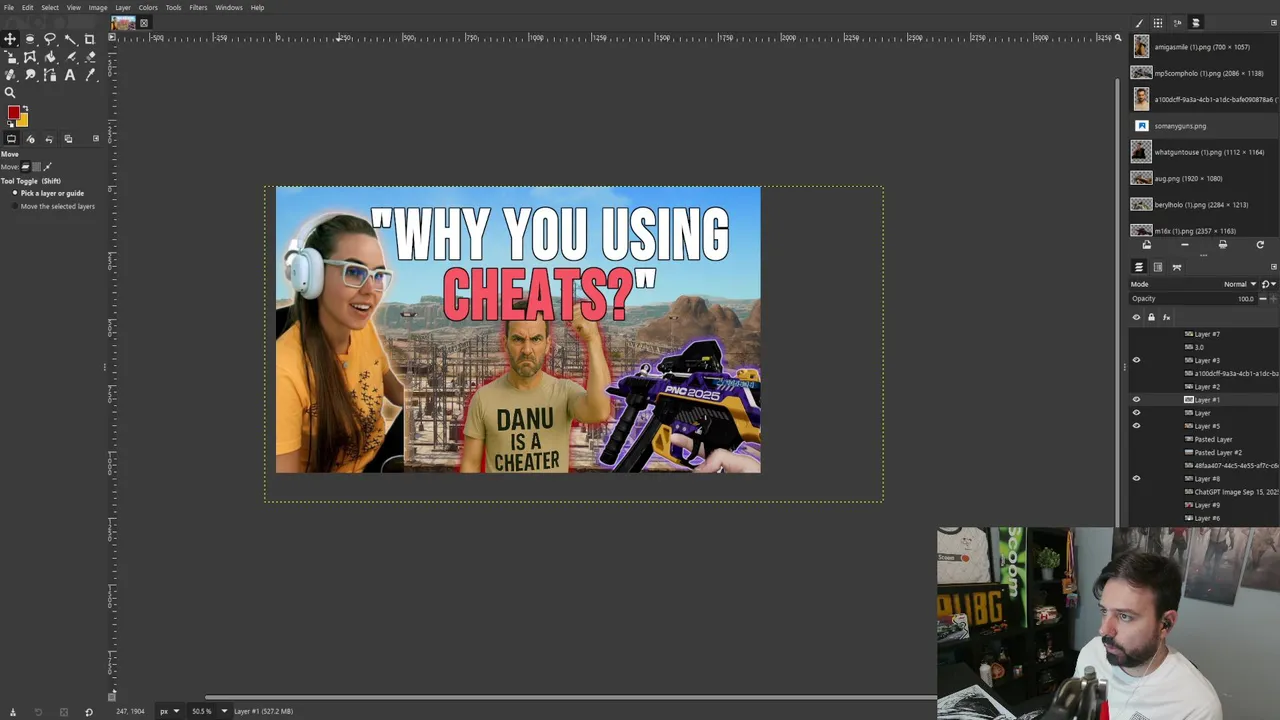This screenshot has width=1280, height=720.
Task: Select the Eraser tool
Action: click(89, 57)
